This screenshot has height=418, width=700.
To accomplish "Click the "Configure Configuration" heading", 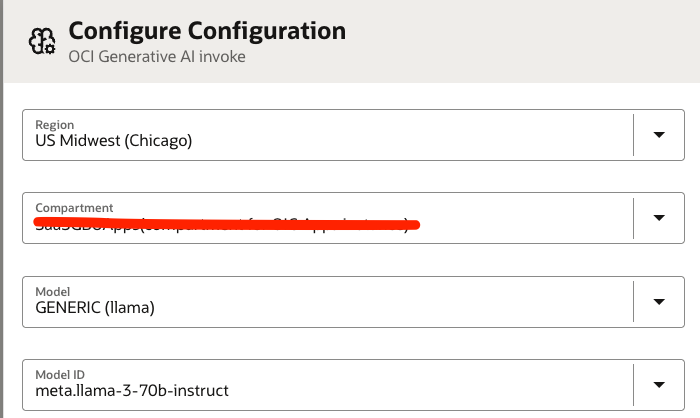I will pos(207,31).
